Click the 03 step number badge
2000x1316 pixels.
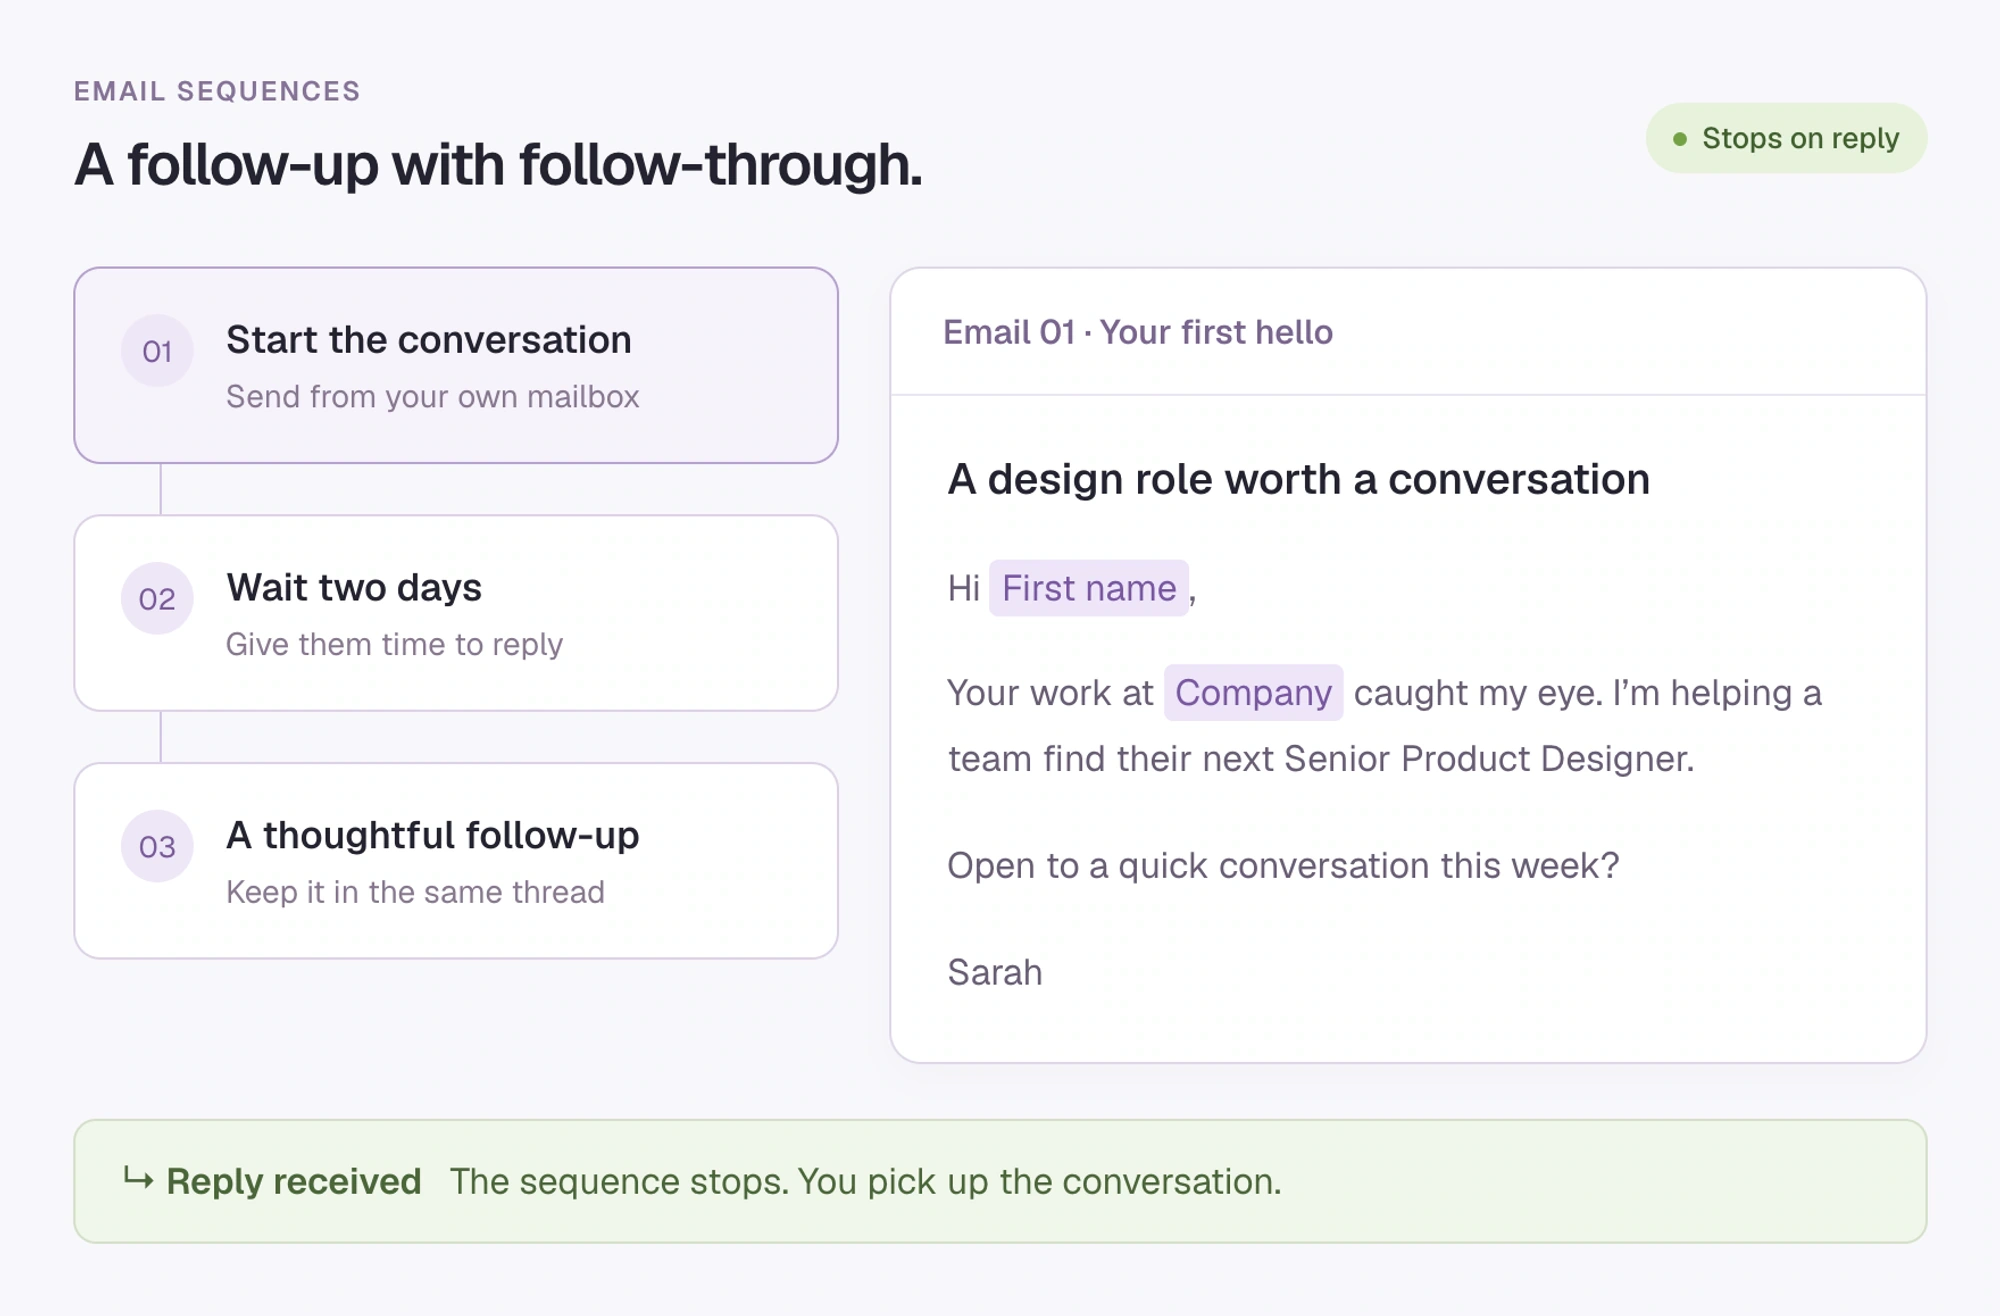click(x=157, y=847)
